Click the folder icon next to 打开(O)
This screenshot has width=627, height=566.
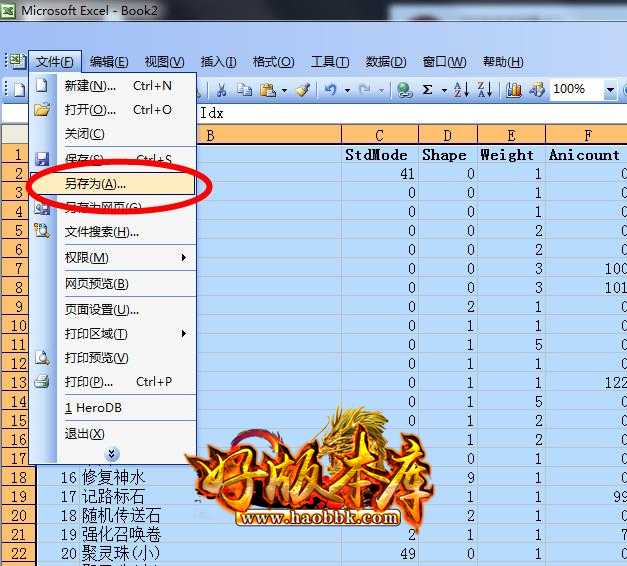pos(42,109)
